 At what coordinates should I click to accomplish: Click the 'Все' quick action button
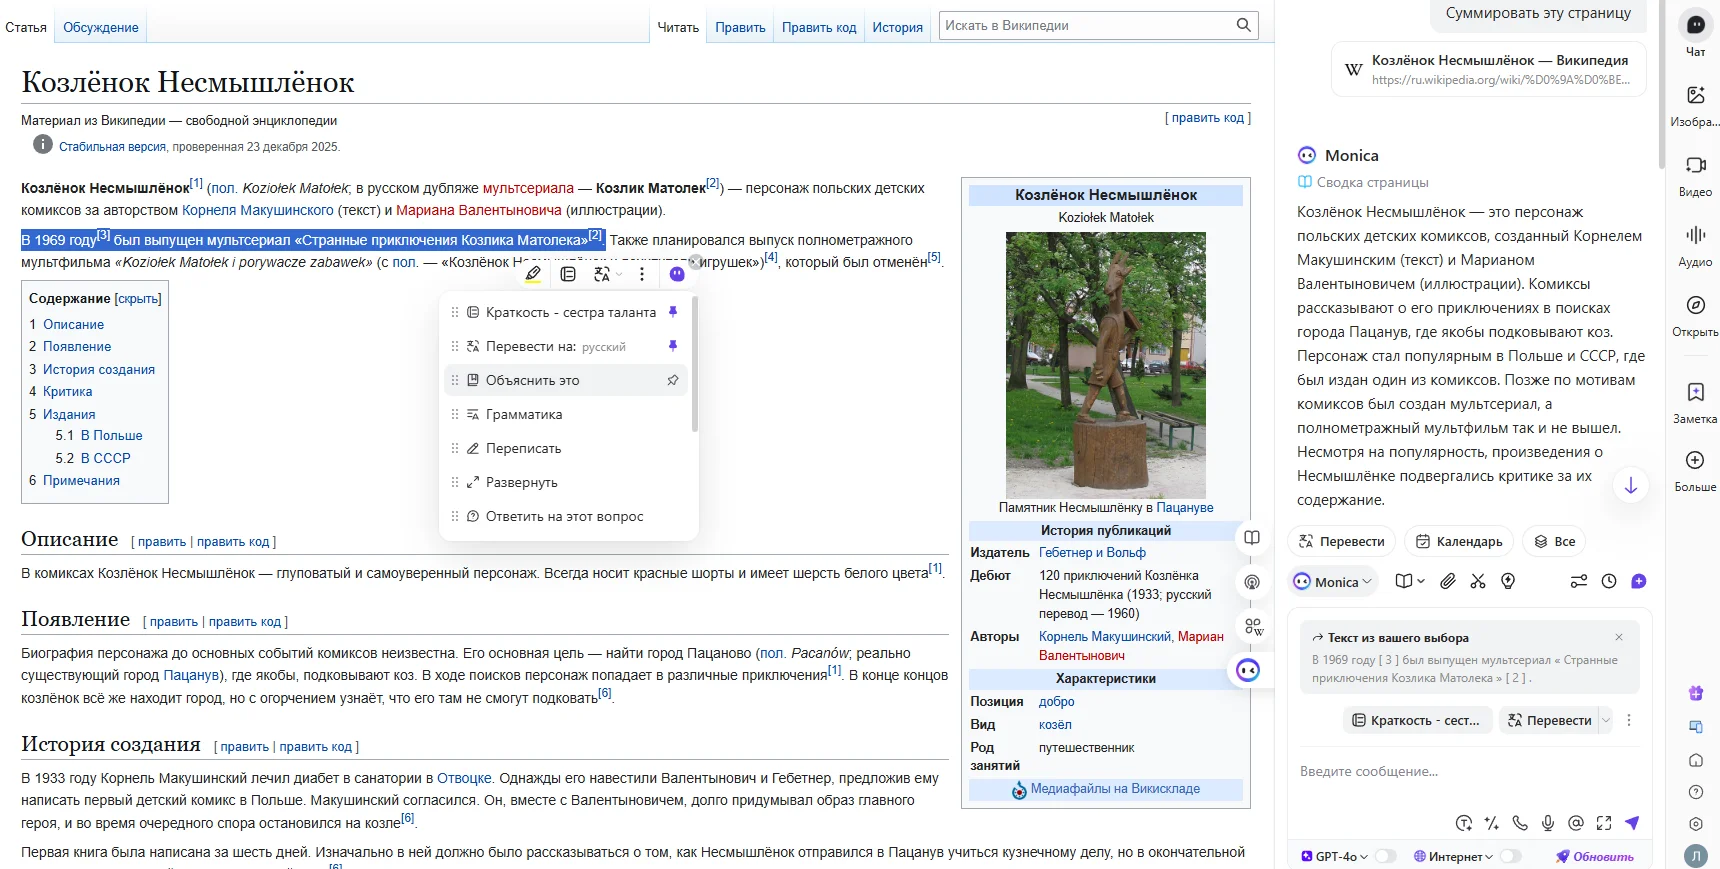point(1555,541)
